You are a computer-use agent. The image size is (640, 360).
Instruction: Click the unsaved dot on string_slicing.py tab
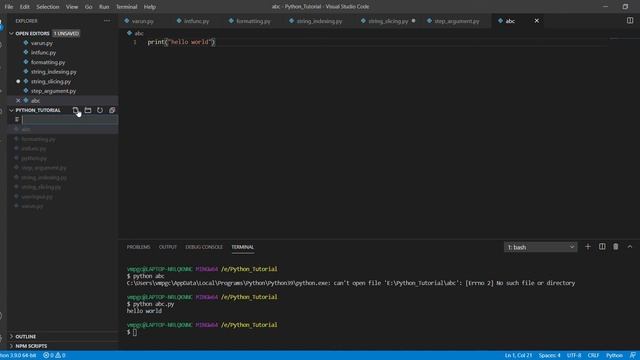[413, 21]
